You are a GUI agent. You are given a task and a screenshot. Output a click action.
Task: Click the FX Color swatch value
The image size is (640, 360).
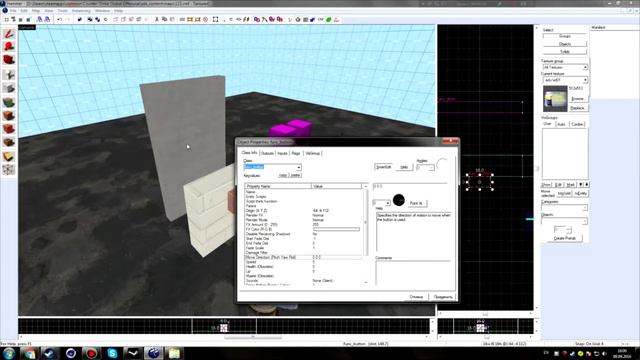tap(337, 229)
